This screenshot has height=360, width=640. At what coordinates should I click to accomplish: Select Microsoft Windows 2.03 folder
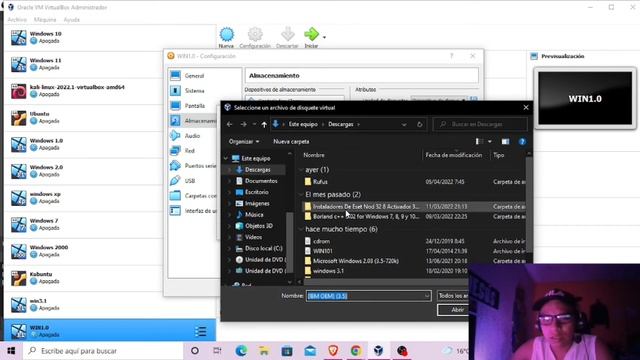(356, 261)
